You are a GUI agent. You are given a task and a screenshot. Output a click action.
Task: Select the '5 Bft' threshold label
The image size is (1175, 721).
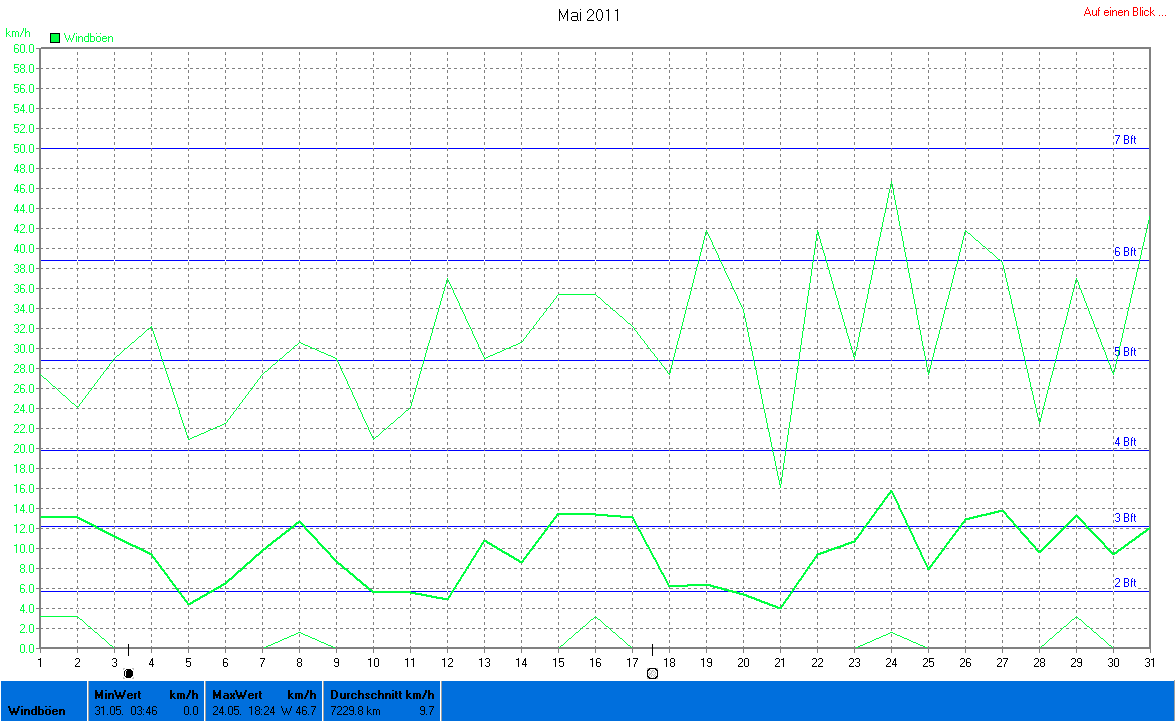pyautogui.click(x=1125, y=352)
